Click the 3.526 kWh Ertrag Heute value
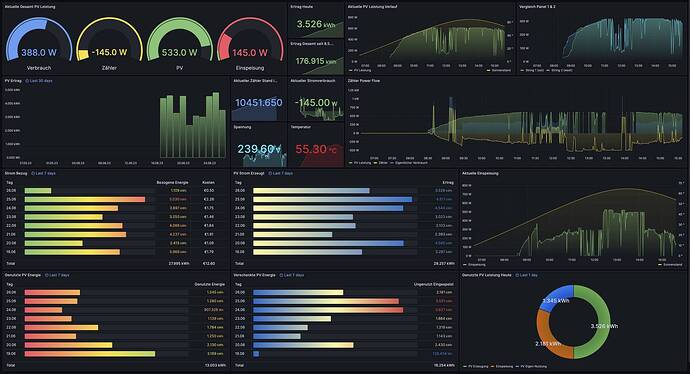This screenshot has width=690, height=374. (316, 24)
